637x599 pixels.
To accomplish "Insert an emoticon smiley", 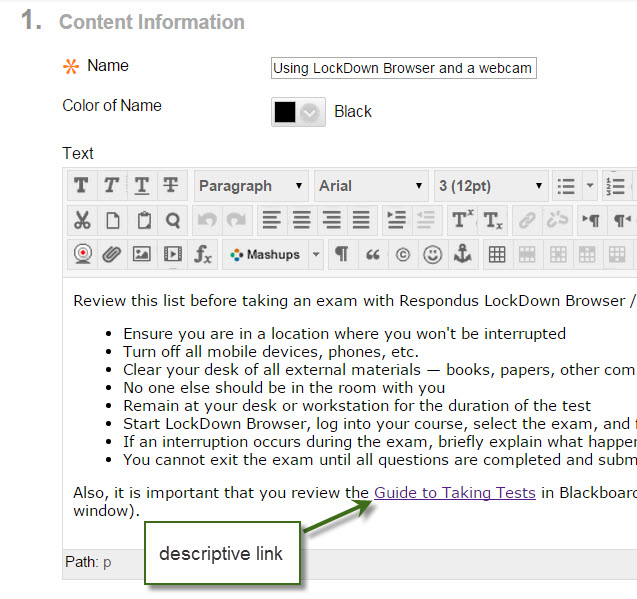I will (x=433, y=255).
